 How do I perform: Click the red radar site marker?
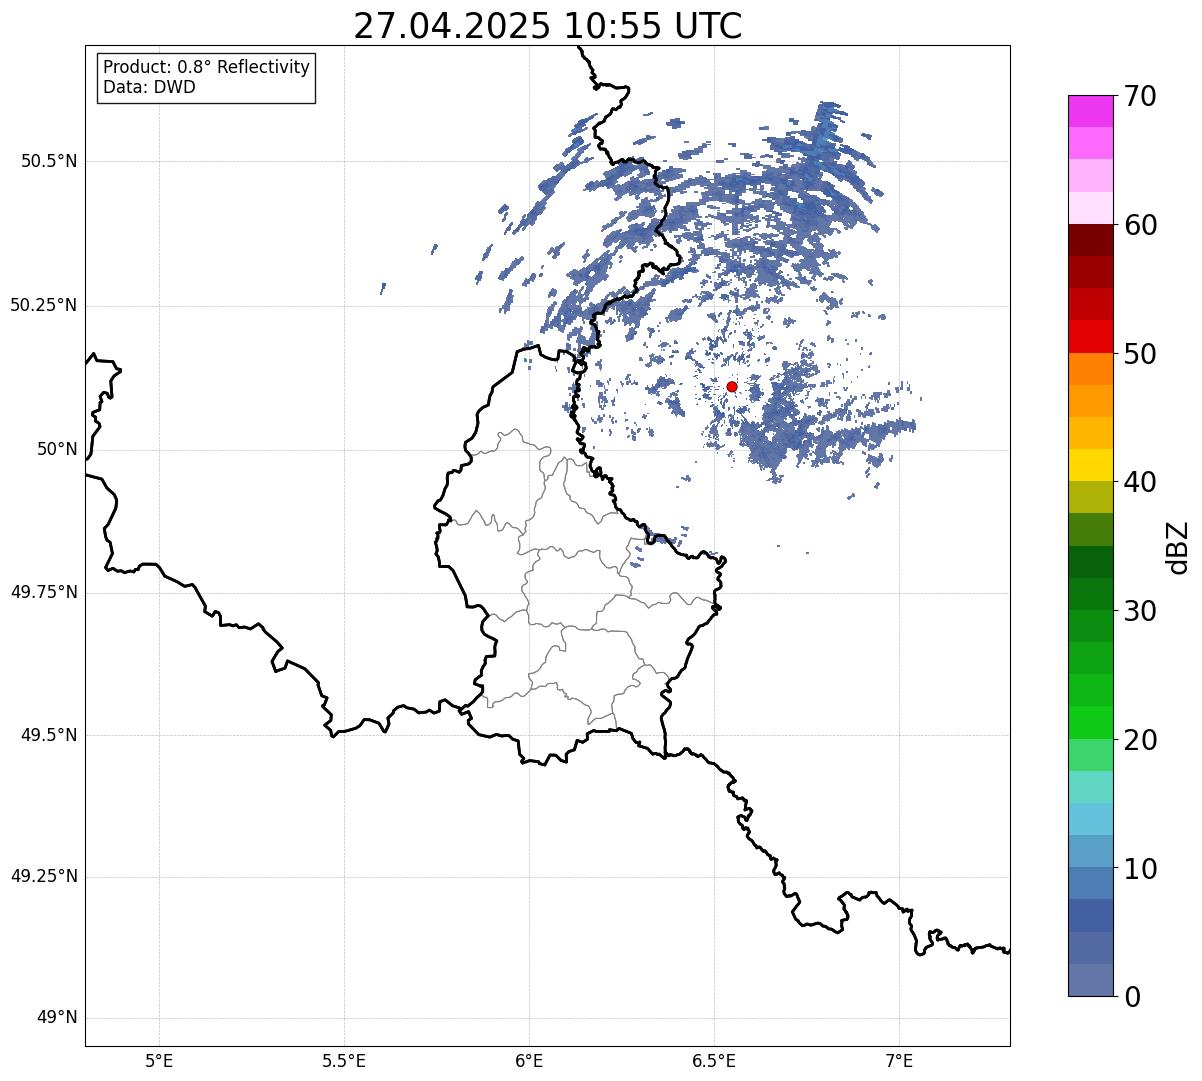(x=732, y=386)
